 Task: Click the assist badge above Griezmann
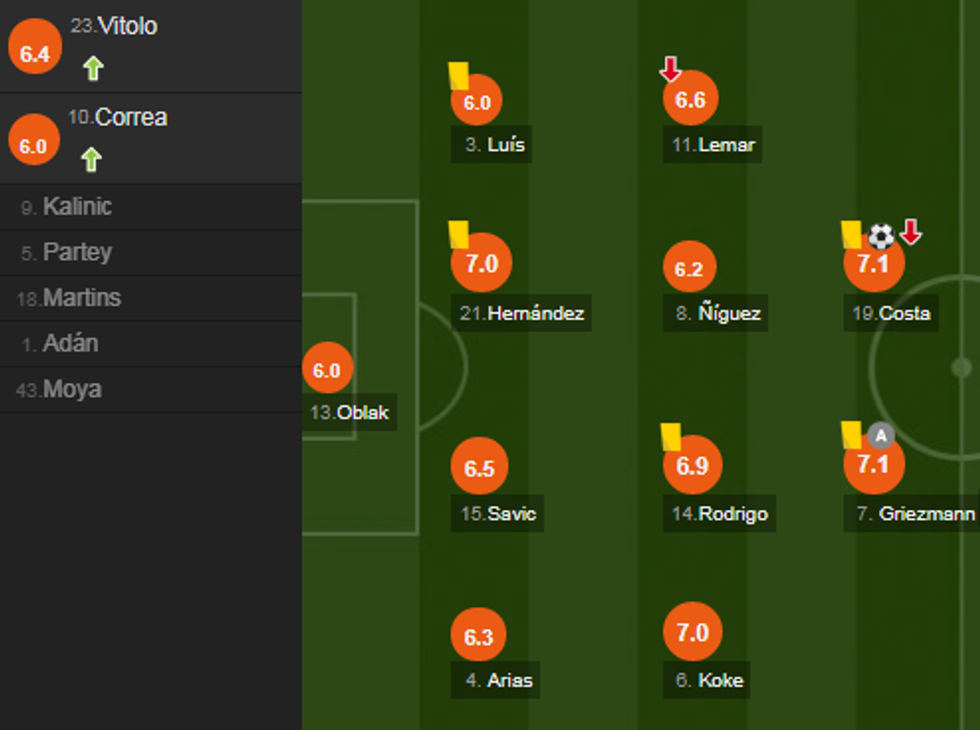[880, 435]
